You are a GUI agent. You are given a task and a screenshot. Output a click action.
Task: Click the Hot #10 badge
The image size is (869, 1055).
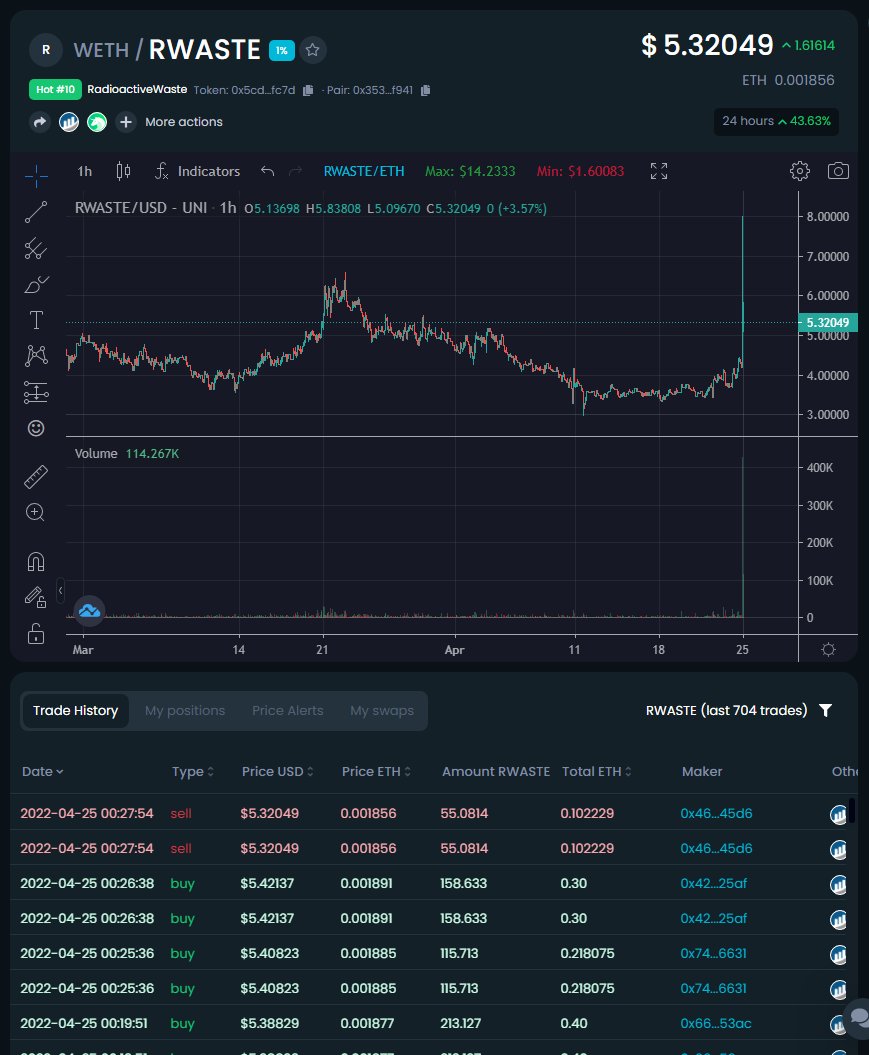point(55,89)
